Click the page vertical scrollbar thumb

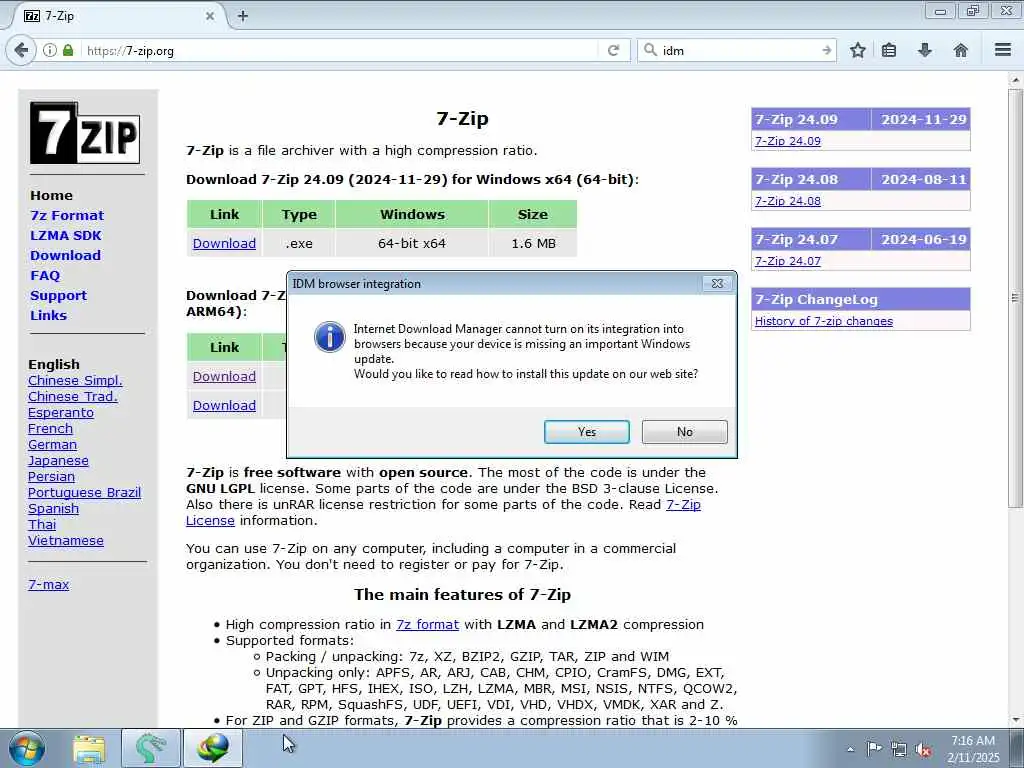(x=1015, y=297)
